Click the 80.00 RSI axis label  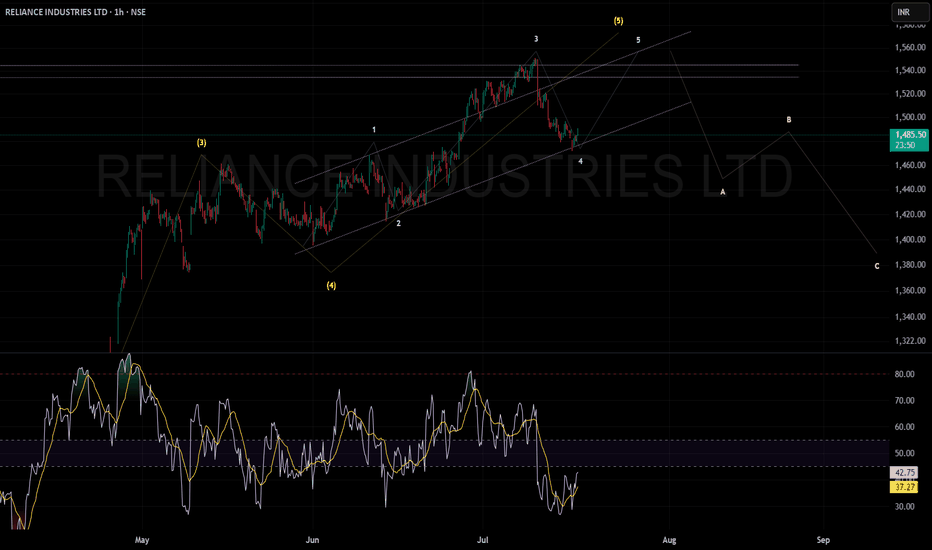tap(904, 374)
